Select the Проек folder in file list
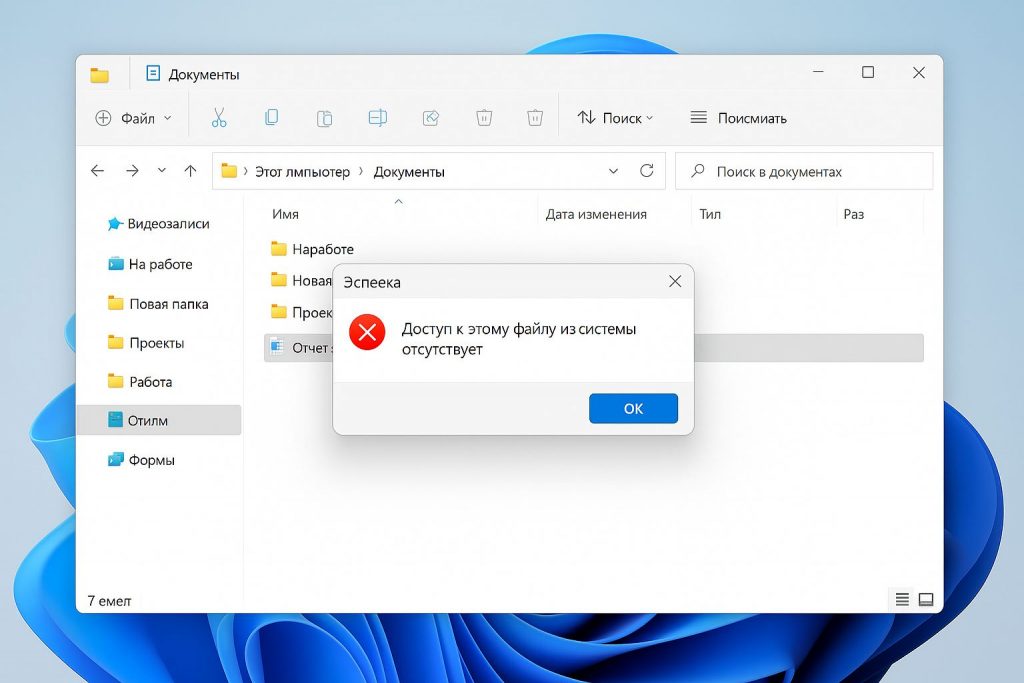 pos(301,312)
